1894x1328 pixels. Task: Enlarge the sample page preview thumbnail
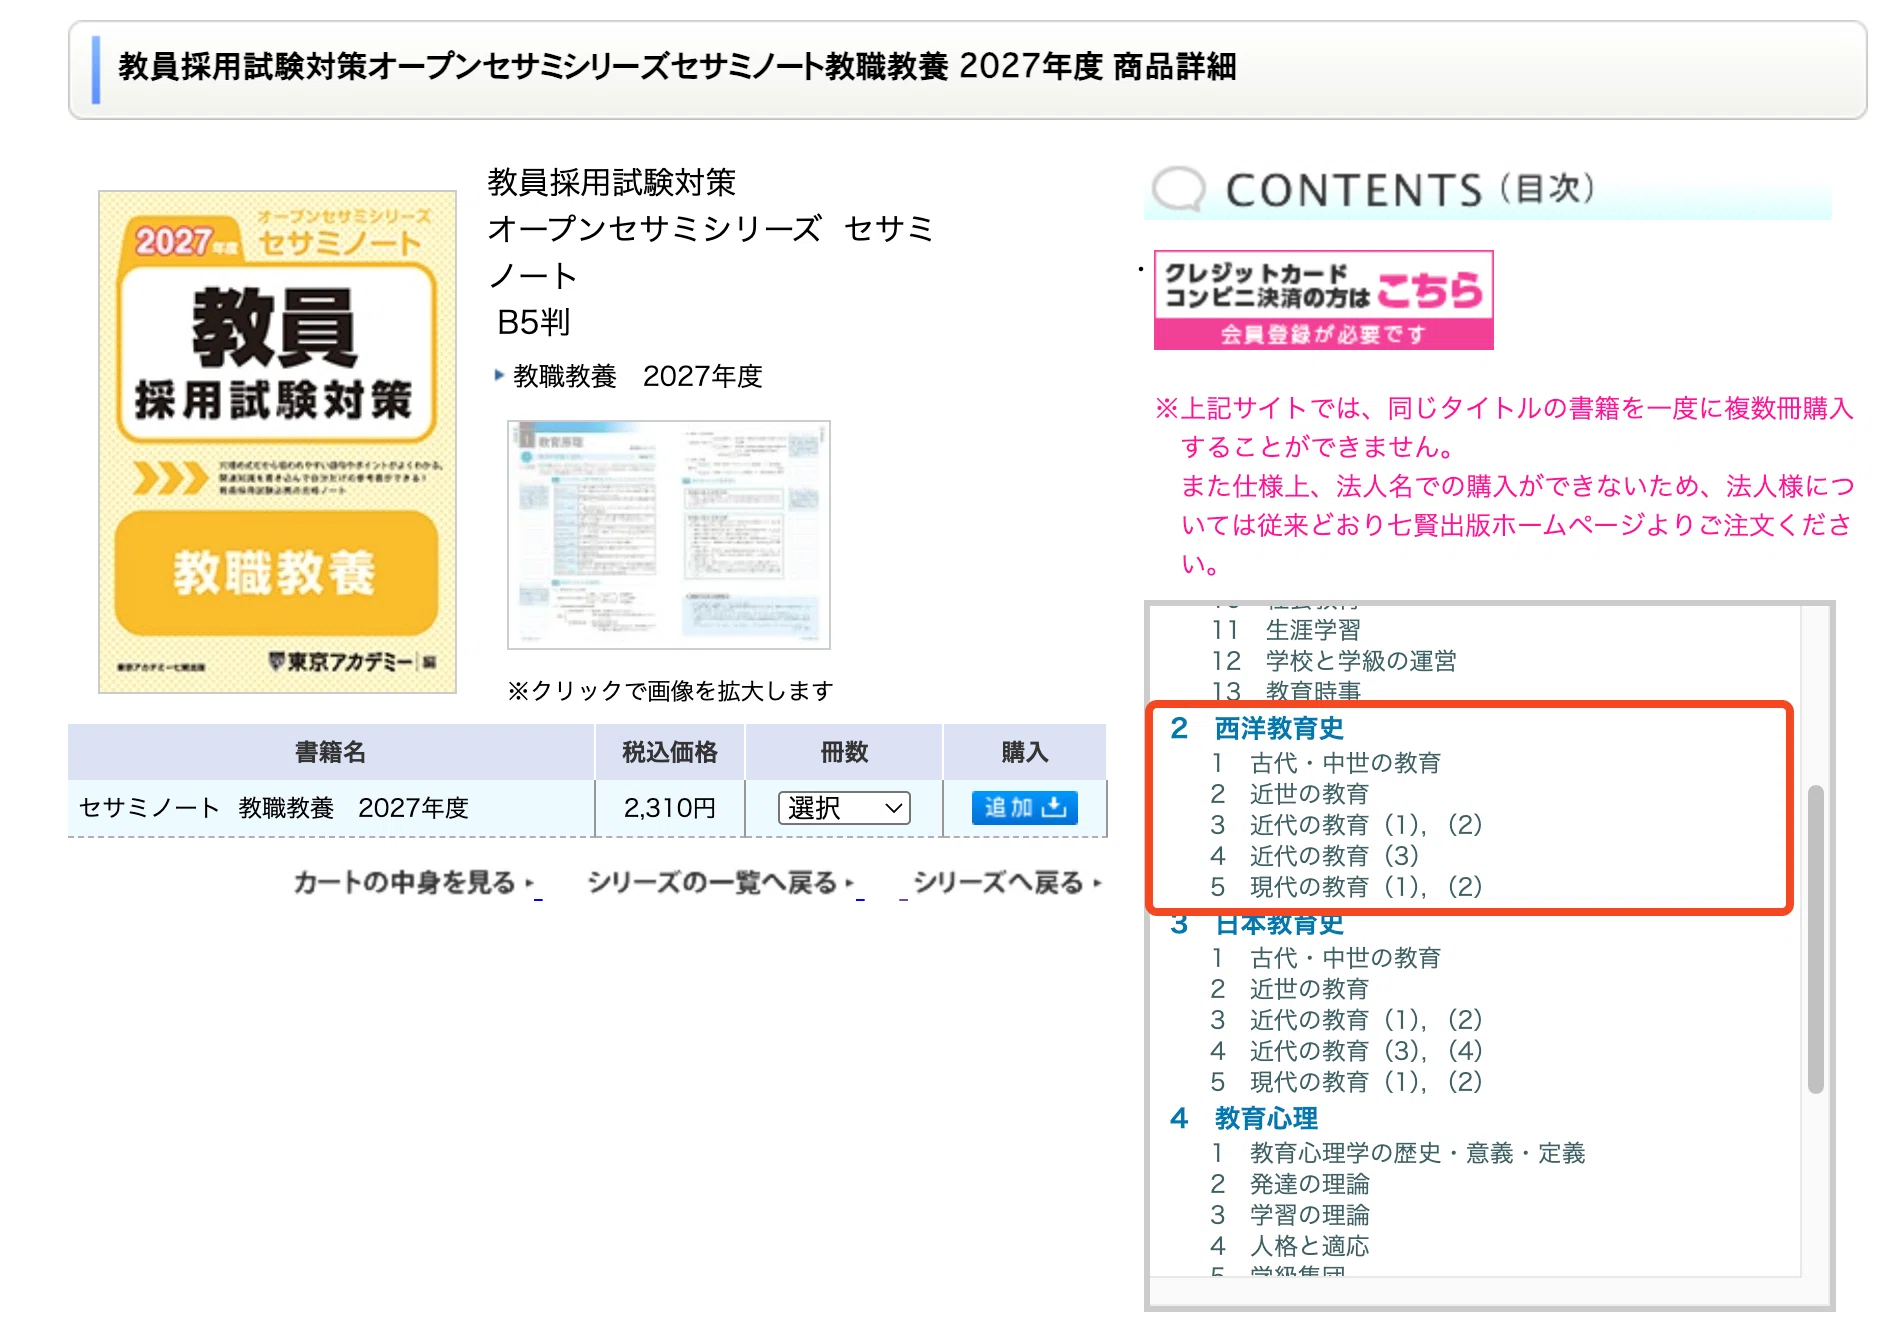[669, 535]
